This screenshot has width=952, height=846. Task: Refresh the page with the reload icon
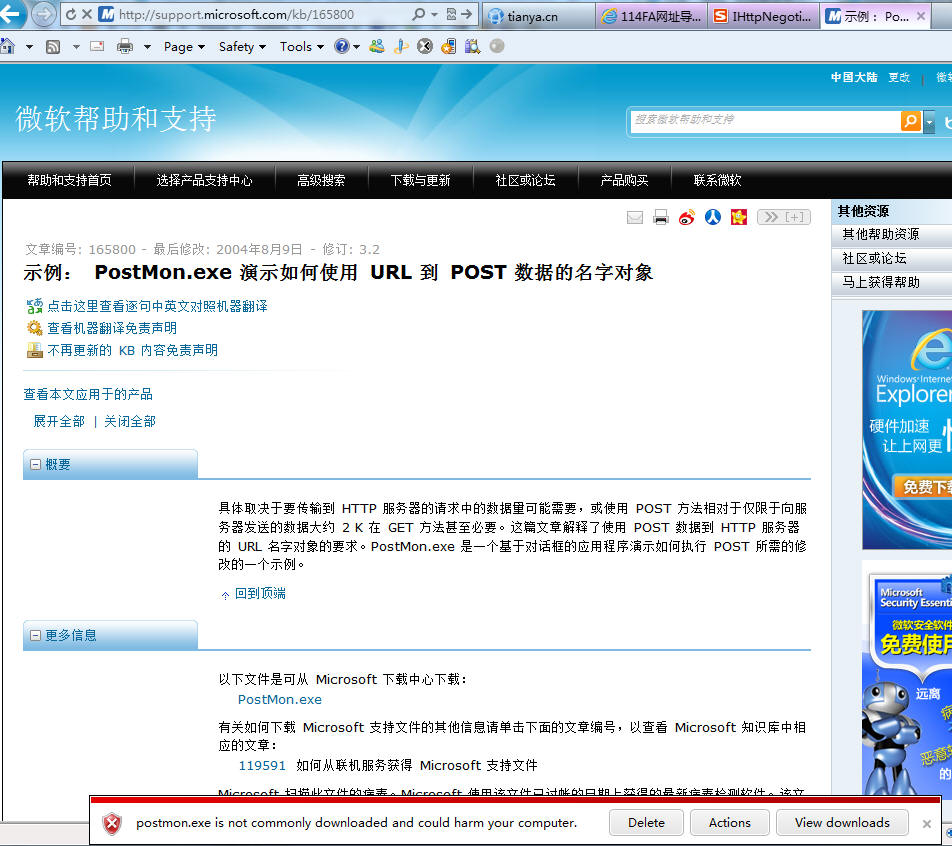71,14
